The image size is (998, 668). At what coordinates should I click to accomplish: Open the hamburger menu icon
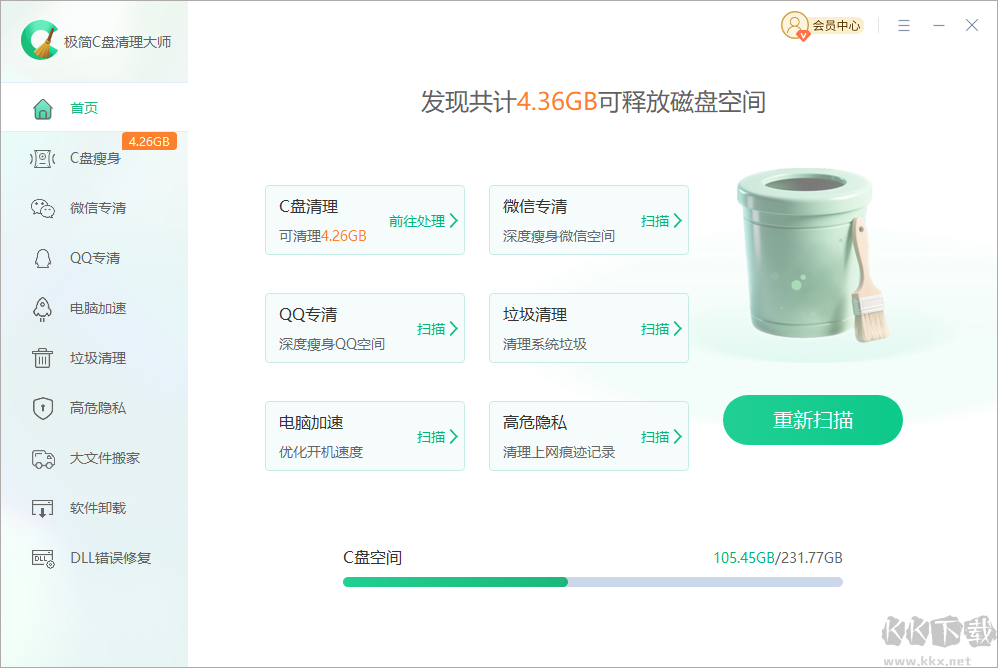904,25
